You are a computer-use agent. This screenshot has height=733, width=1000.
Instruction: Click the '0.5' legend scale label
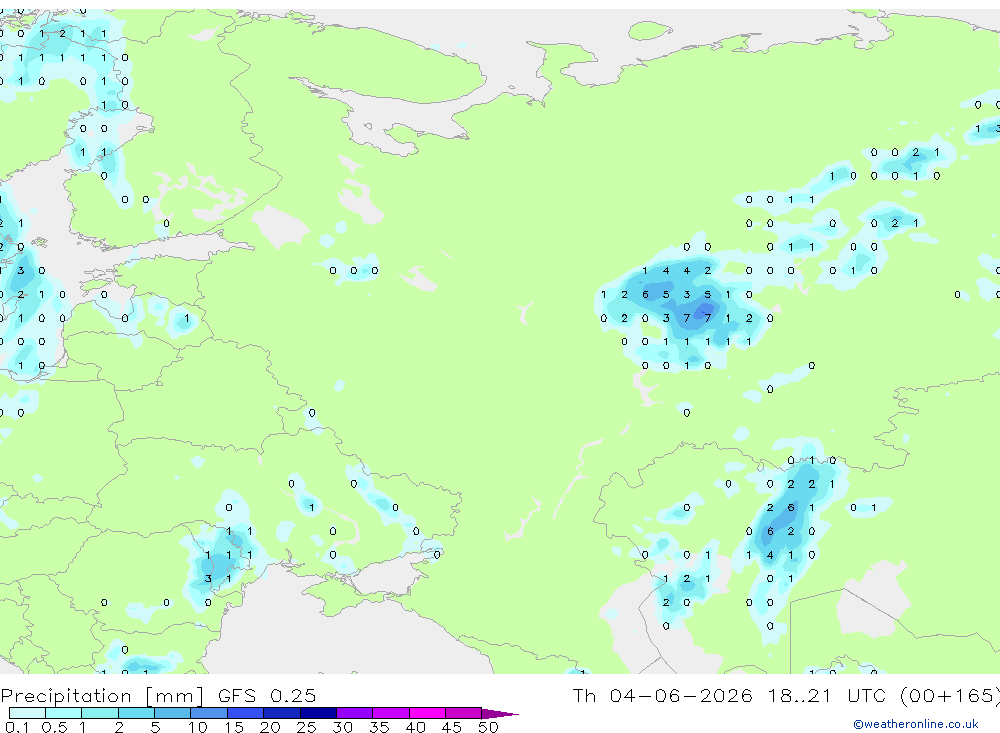click(x=54, y=727)
